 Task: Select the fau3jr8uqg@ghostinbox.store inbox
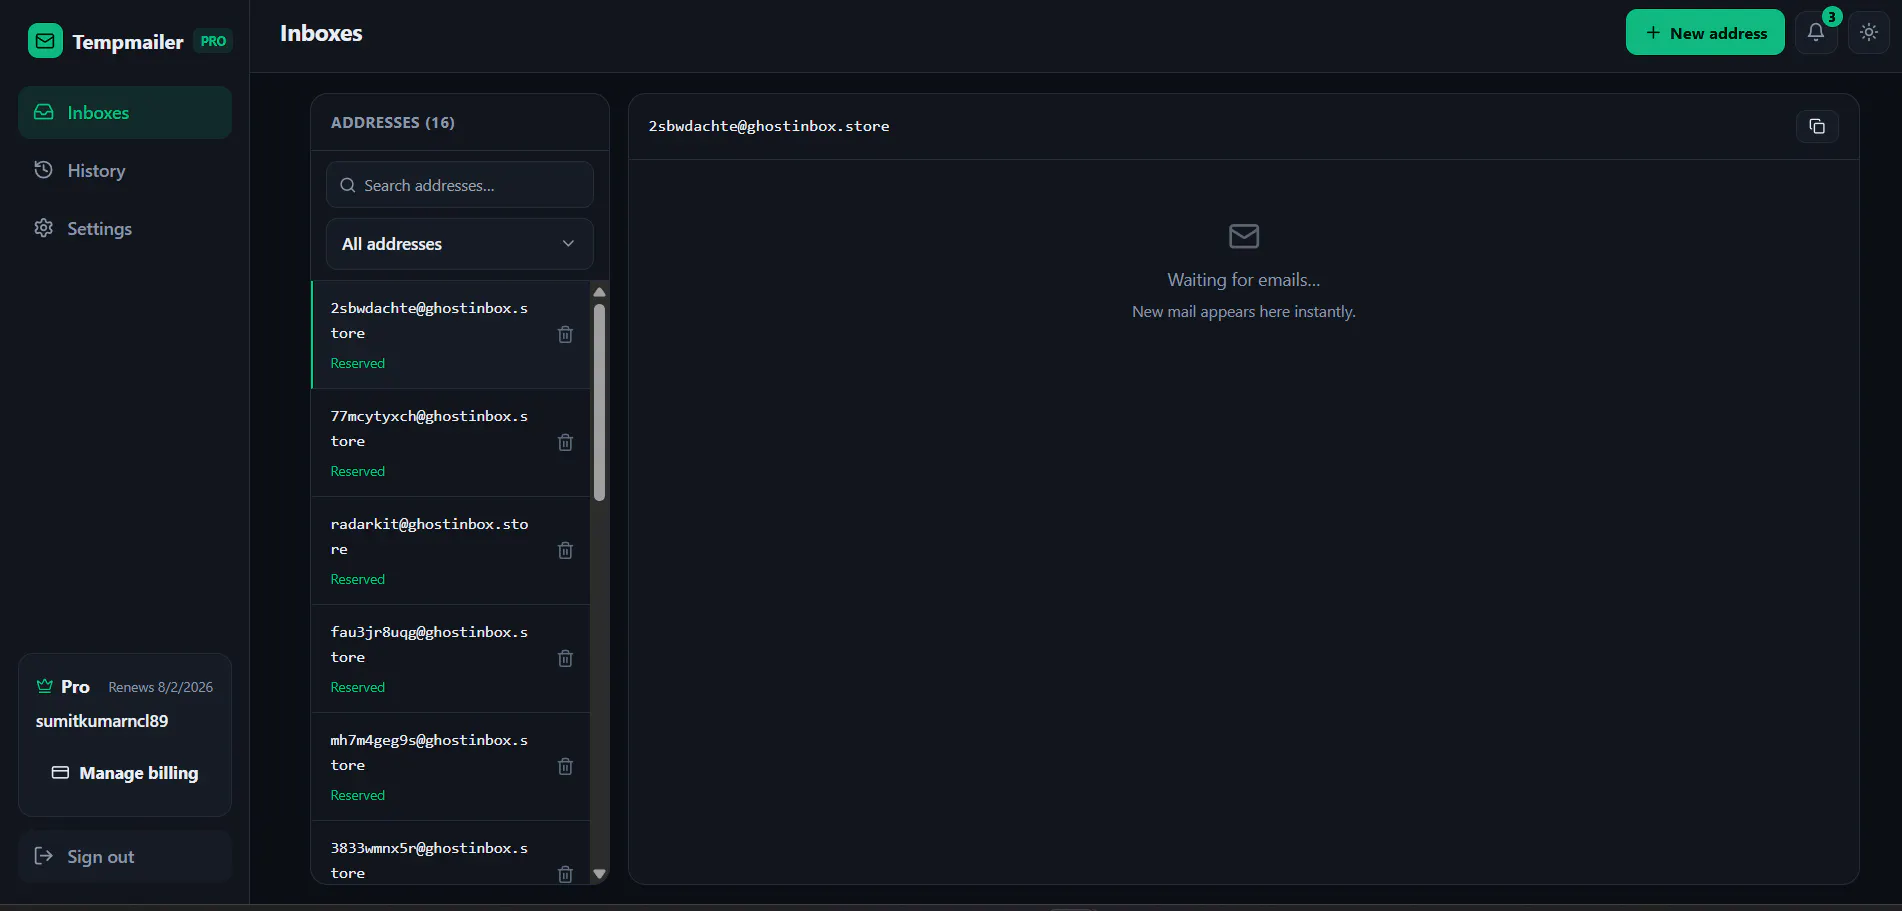[x=450, y=659]
